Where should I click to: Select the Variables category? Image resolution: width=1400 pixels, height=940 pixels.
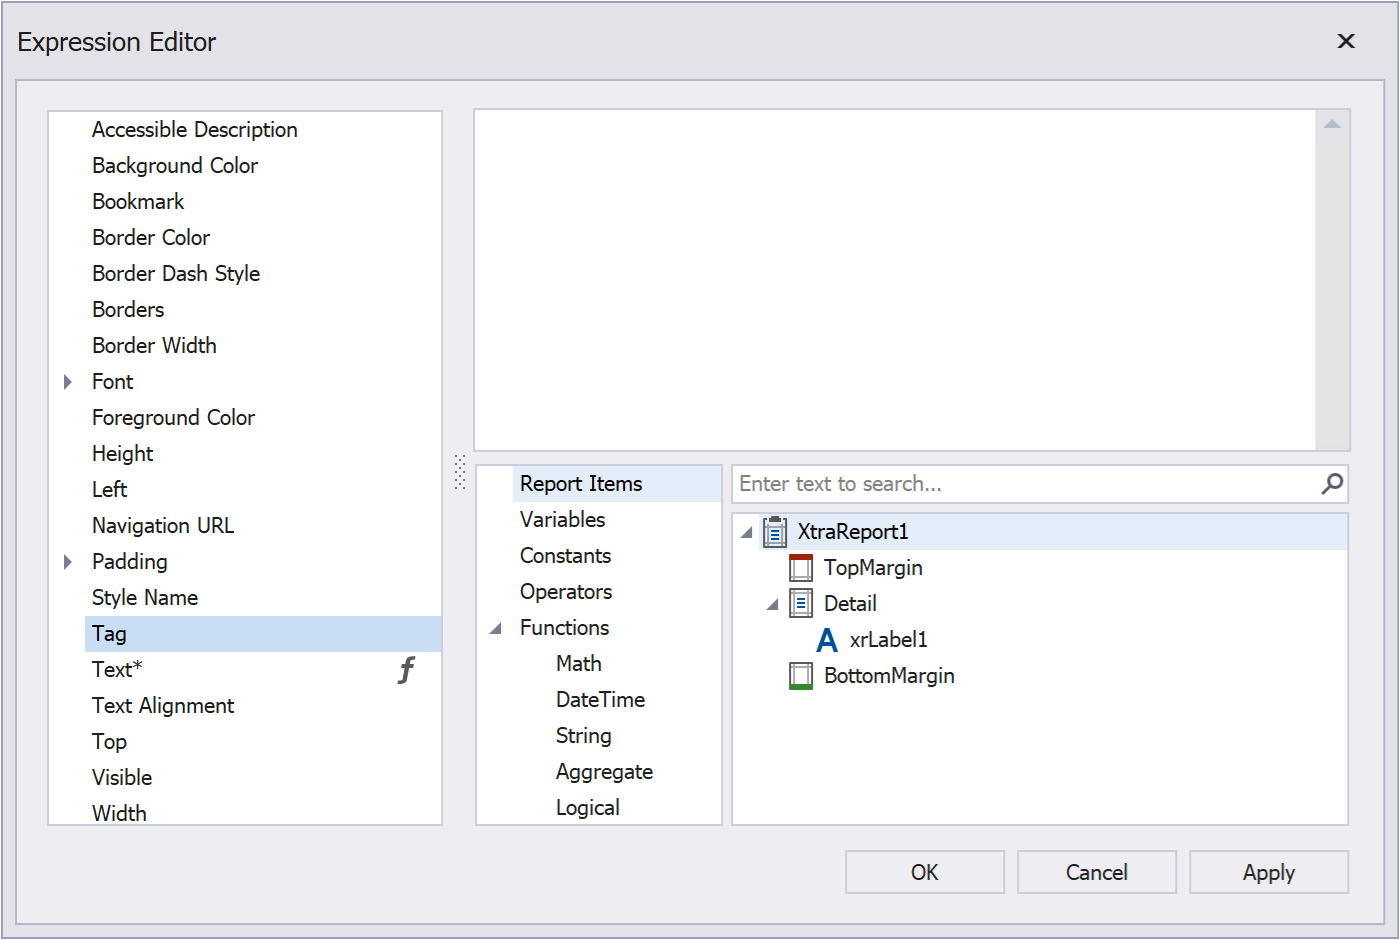[562, 520]
